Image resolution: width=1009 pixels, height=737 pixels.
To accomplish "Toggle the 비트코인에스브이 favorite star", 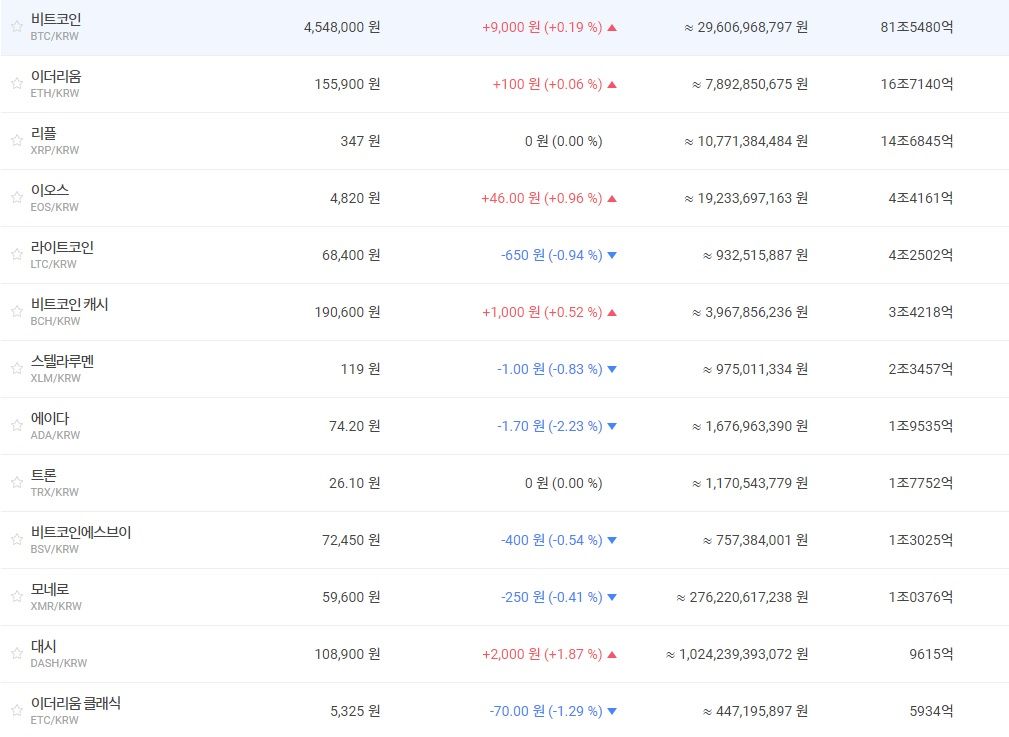I will [x=16, y=540].
